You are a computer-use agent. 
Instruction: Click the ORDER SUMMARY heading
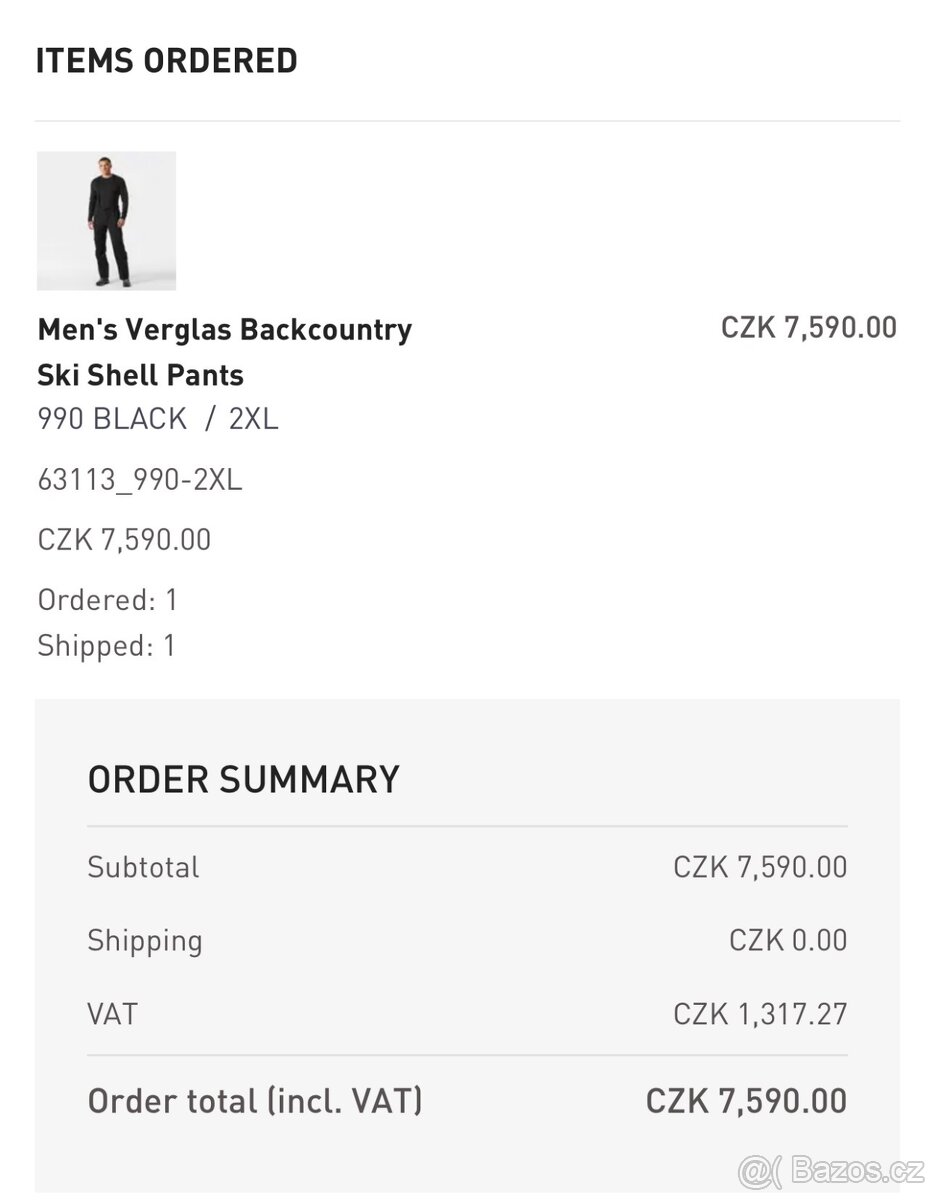point(243,779)
